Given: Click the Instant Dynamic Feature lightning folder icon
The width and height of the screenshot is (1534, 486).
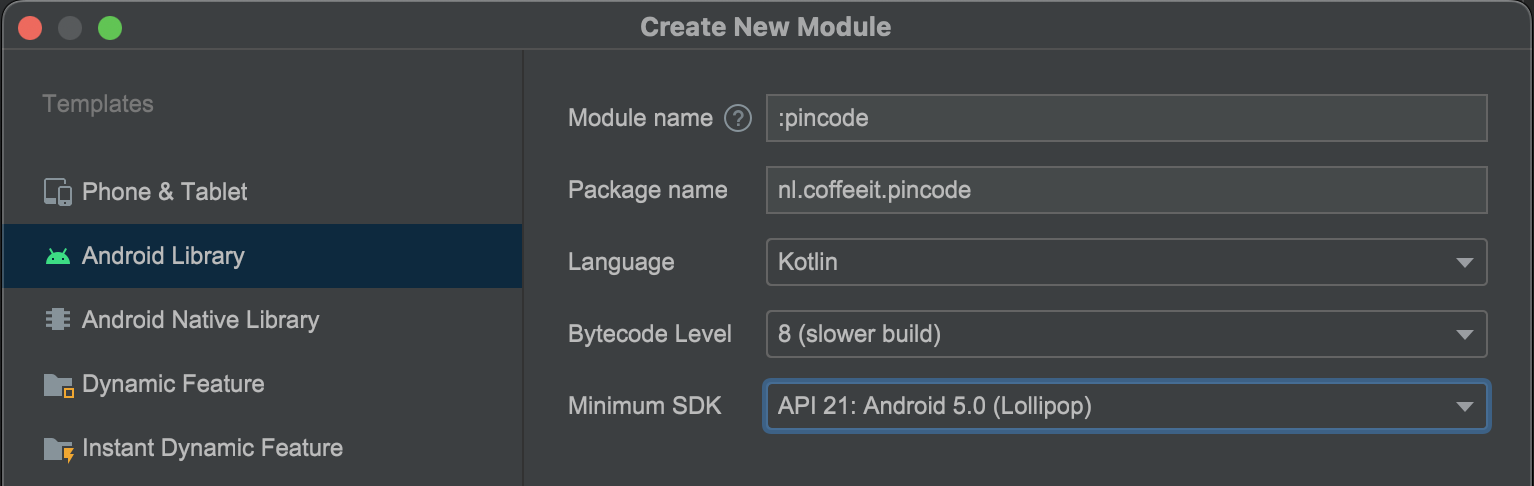Looking at the screenshot, I should (x=59, y=449).
